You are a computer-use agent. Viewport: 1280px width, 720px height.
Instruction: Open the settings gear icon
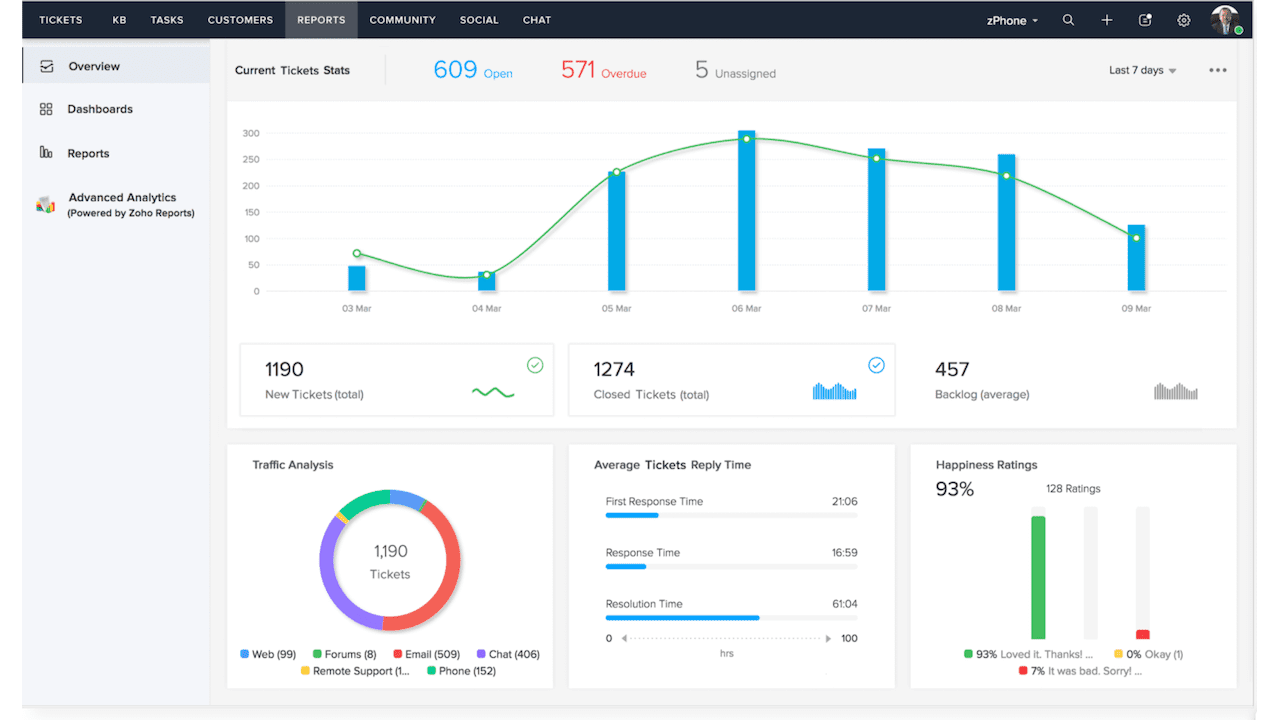pyautogui.click(x=1184, y=20)
